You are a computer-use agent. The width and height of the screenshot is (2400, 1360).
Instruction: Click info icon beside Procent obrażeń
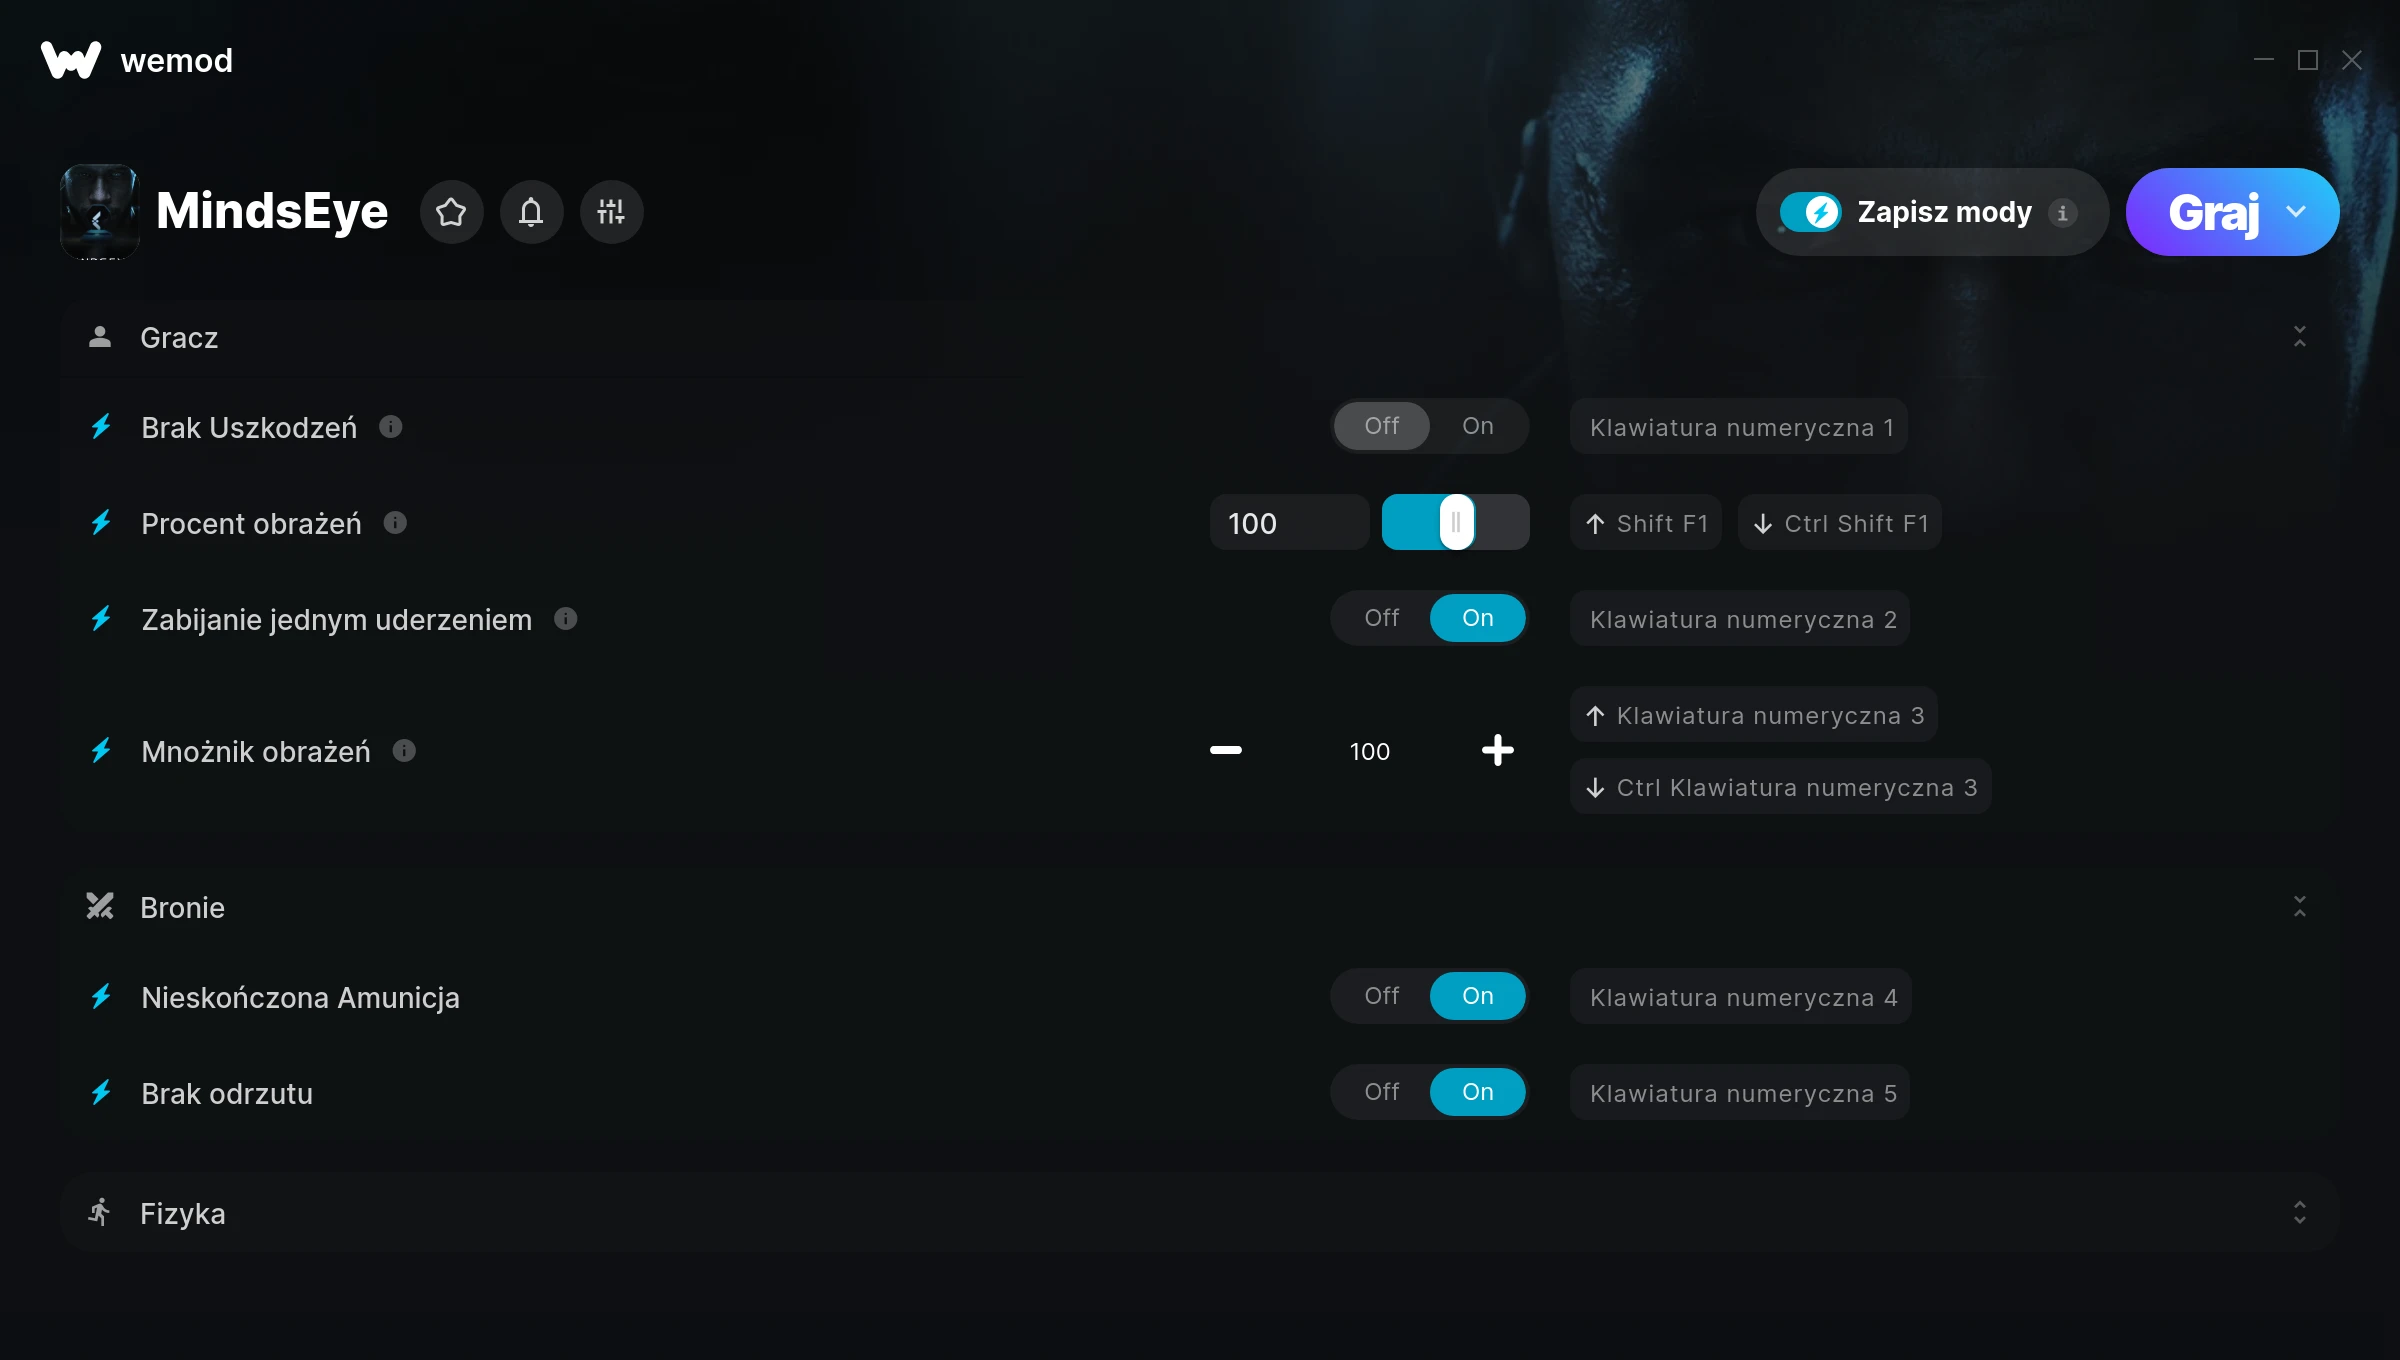pyautogui.click(x=395, y=523)
